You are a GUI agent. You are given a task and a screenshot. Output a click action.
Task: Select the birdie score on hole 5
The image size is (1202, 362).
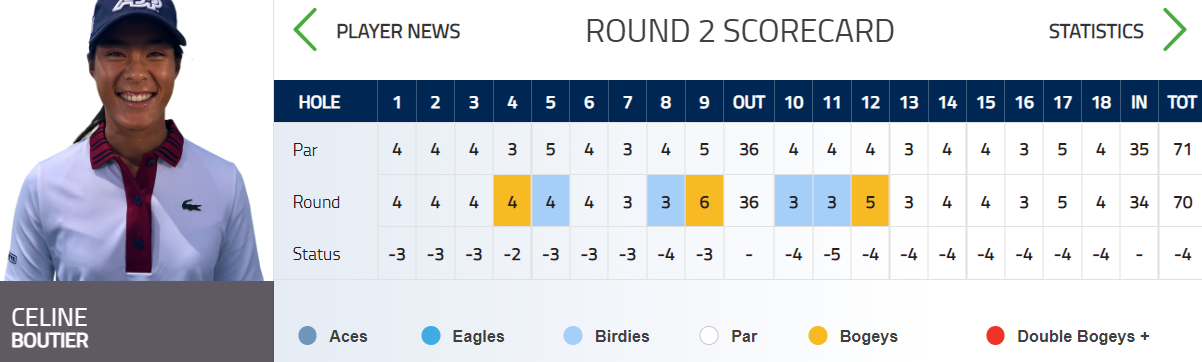[551, 202]
